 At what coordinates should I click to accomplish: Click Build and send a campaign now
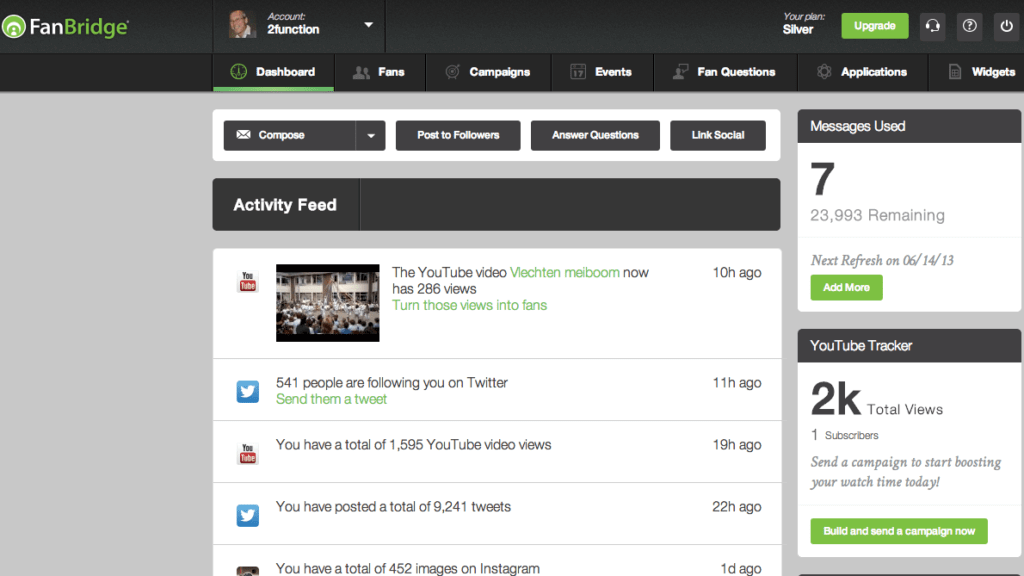coord(899,531)
